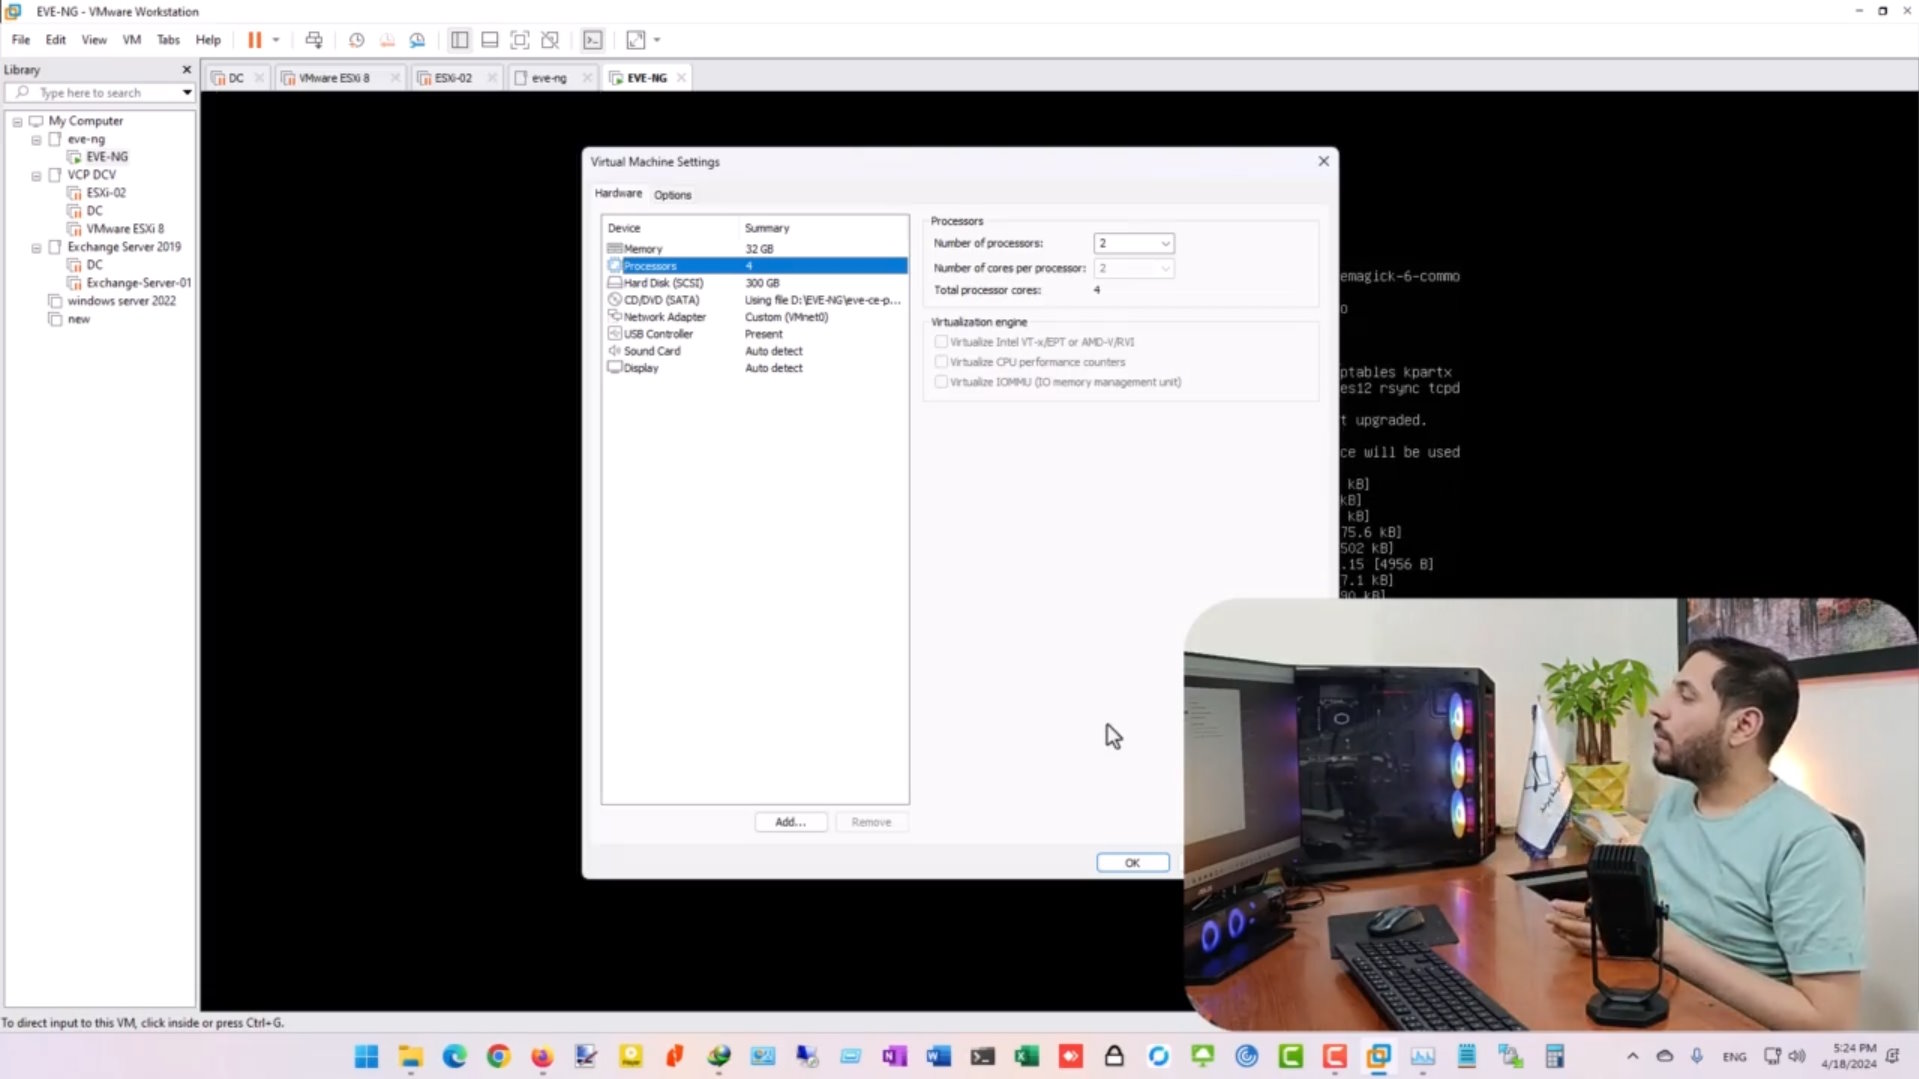Select windows server 2022 in the library
This screenshot has width=1919, height=1079.
tap(121, 301)
